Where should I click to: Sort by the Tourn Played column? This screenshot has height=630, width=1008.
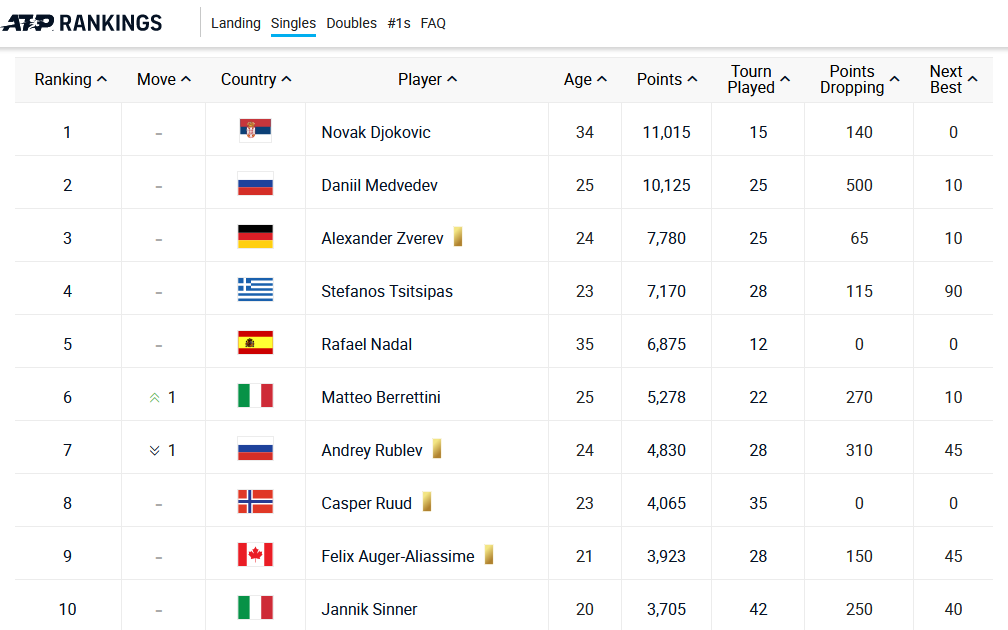[759, 79]
